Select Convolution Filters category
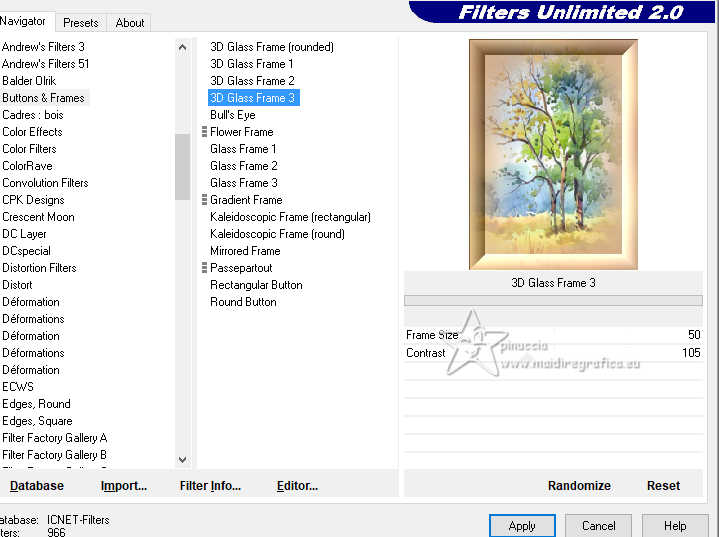 pos(45,183)
